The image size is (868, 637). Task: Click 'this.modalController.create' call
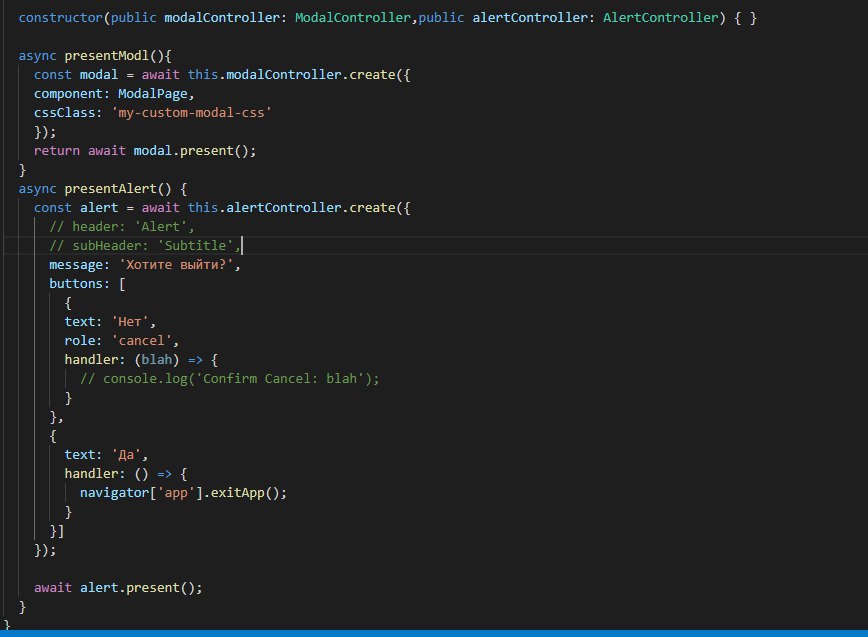coord(291,75)
